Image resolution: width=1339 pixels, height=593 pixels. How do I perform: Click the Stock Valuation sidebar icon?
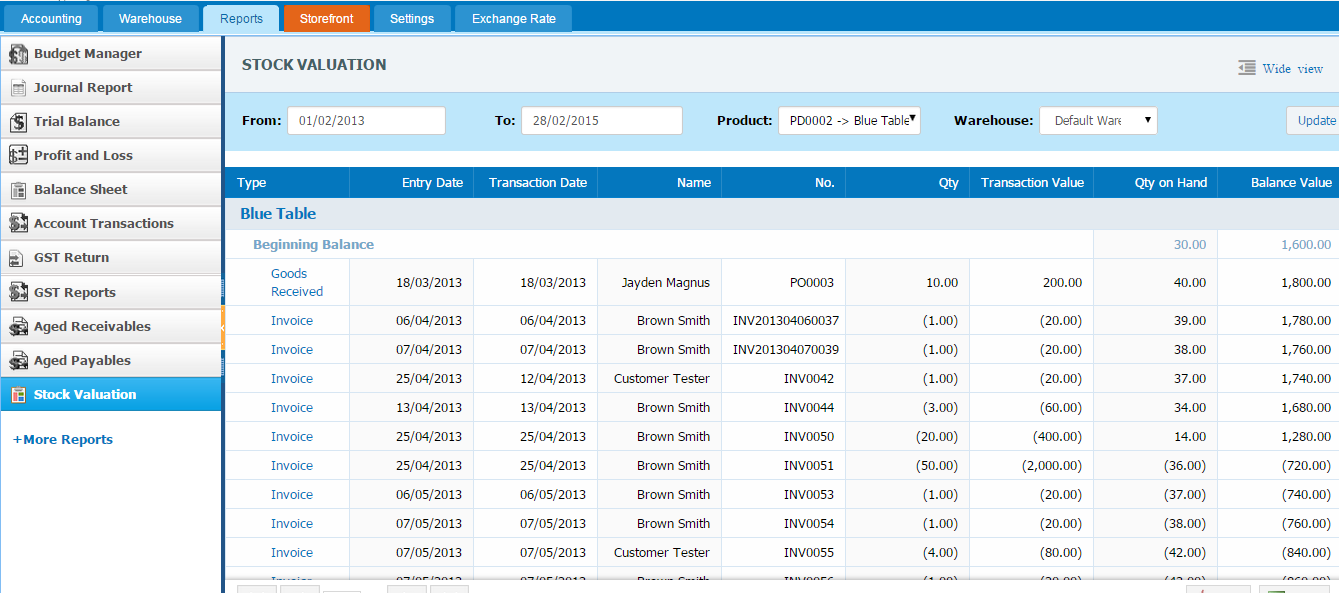(x=18, y=395)
